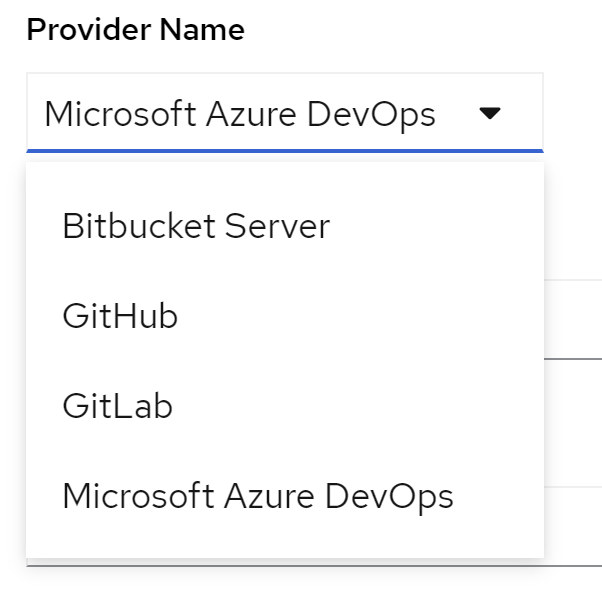Image resolution: width=602 pixels, height=611 pixels.
Task: Click the dropdown caret arrow icon
Action: coord(490,114)
